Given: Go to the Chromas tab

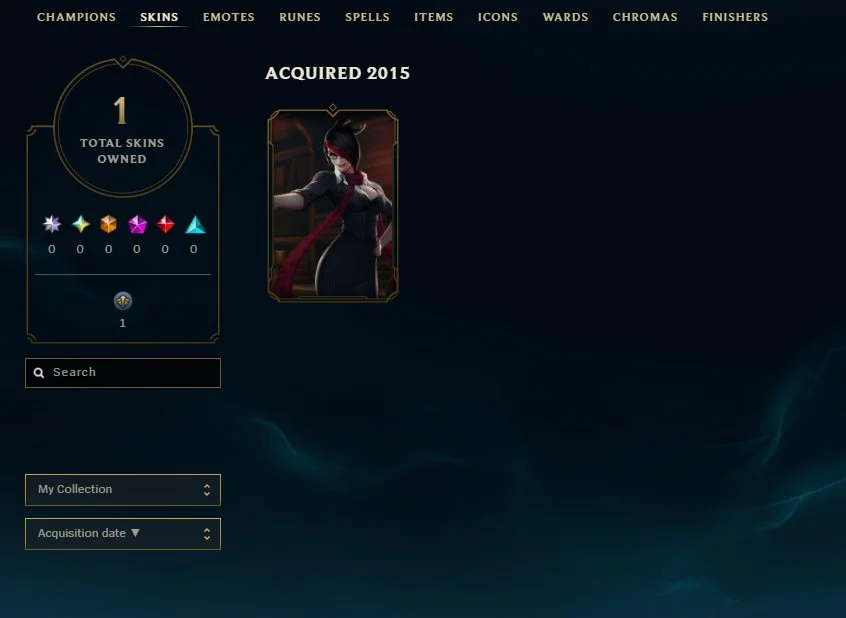Looking at the screenshot, I should point(645,17).
